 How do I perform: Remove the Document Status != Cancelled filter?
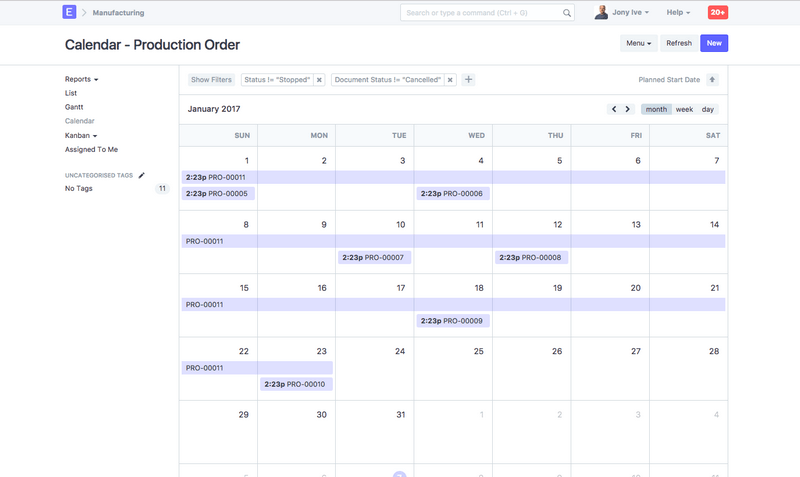[450, 80]
